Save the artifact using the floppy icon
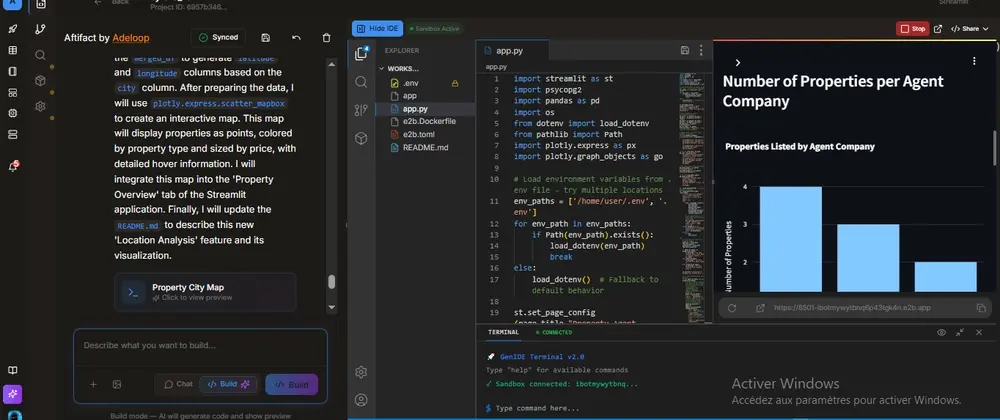Viewport: 1000px width, 420px height. click(266, 38)
